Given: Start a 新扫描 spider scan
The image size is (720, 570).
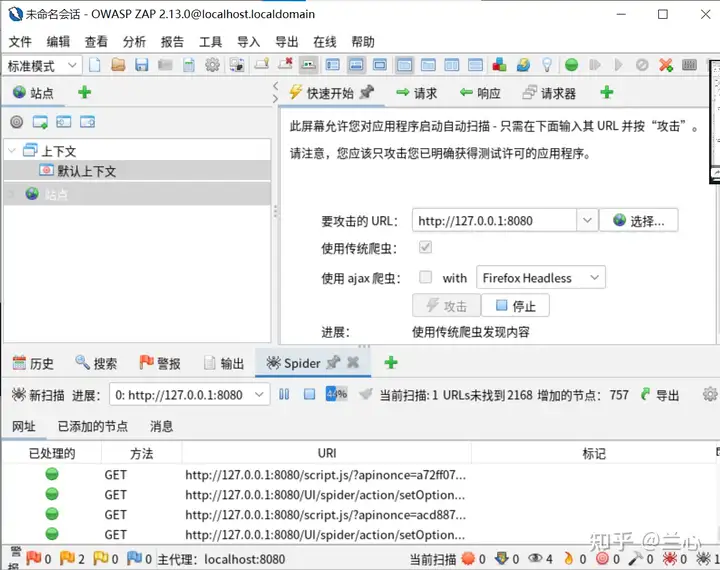Looking at the screenshot, I should (38, 395).
